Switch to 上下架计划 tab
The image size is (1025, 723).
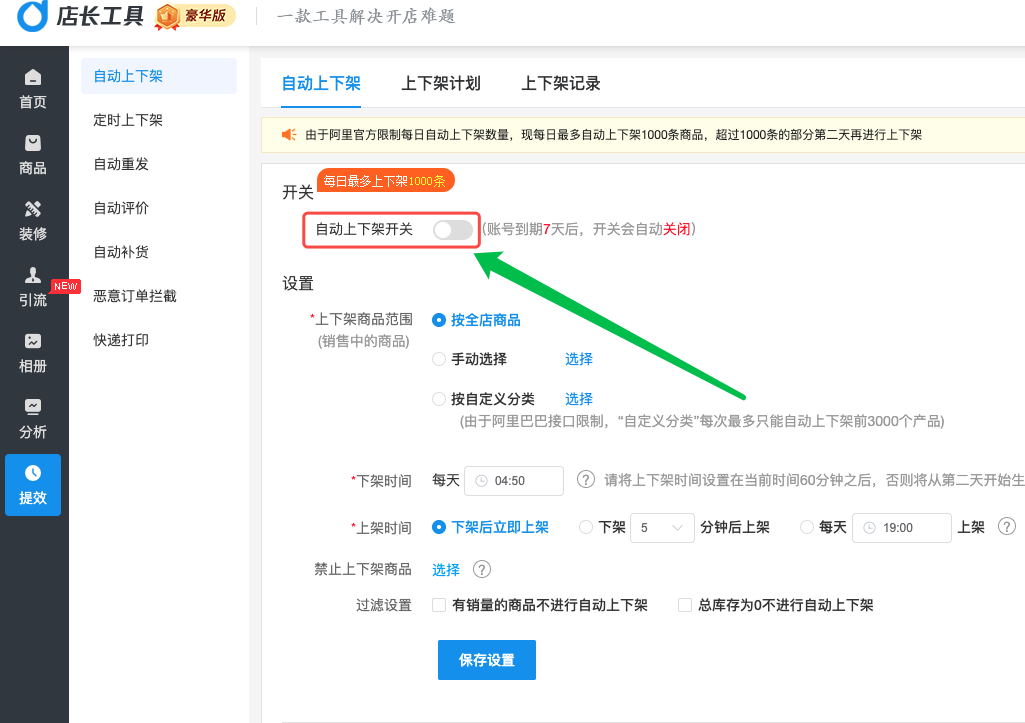pyautogui.click(x=441, y=84)
